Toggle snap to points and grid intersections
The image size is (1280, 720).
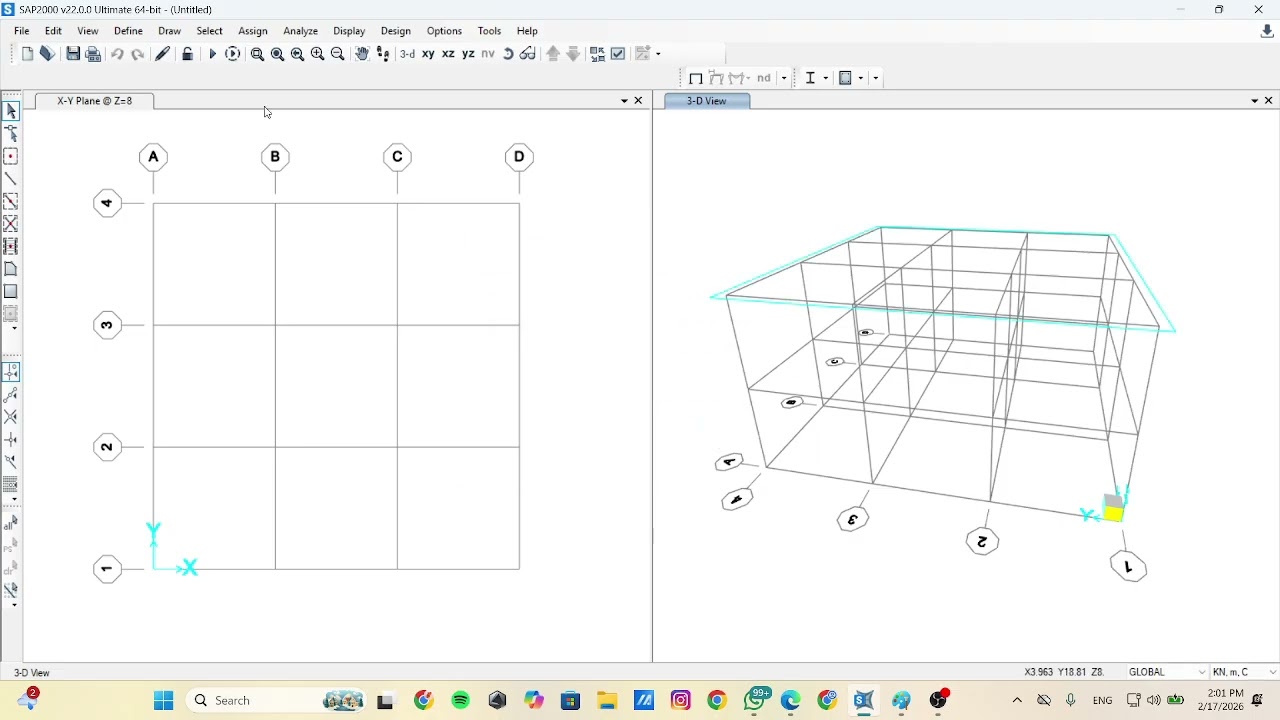[11, 372]
